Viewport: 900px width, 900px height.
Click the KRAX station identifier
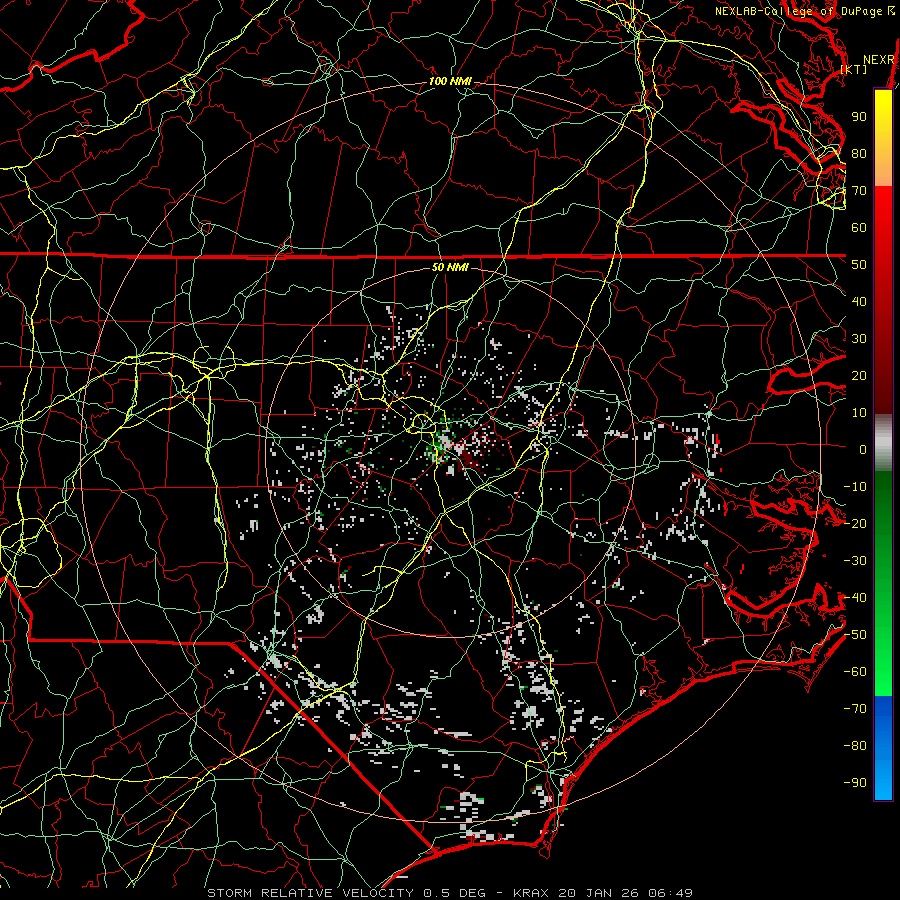click(531, 893)
